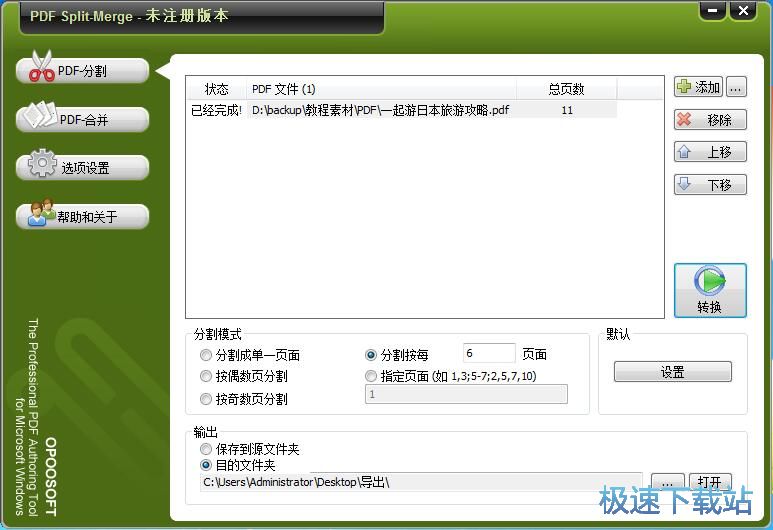Select 按奇数页分割 split mode
773x530 pixels.
(x=244, y=399)
